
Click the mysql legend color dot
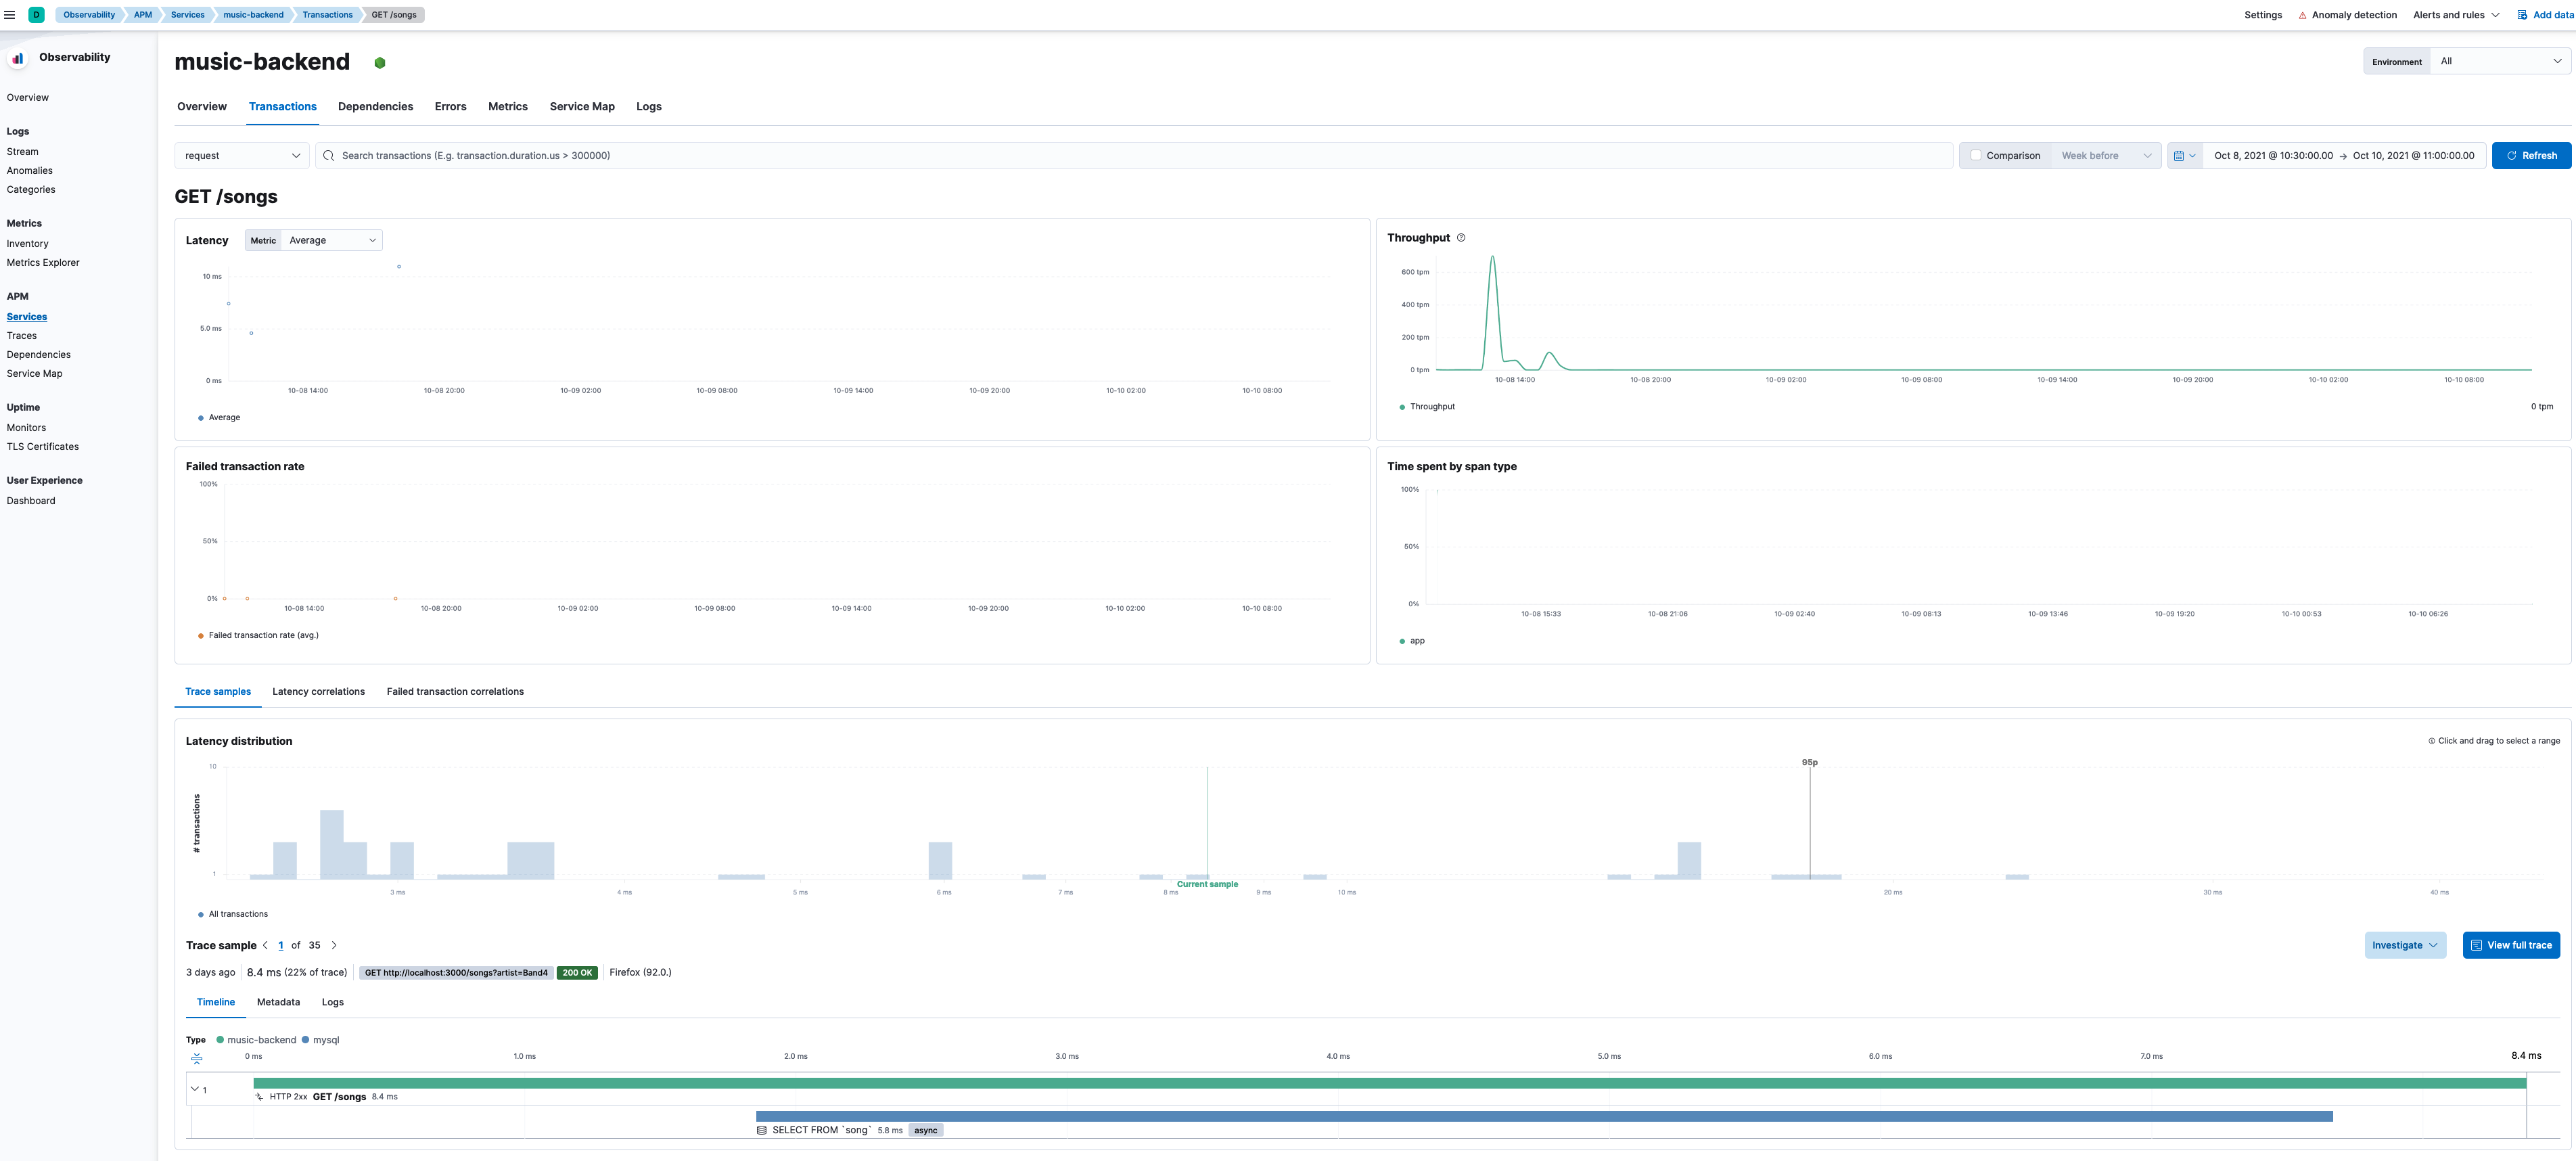coord(305,1040)
